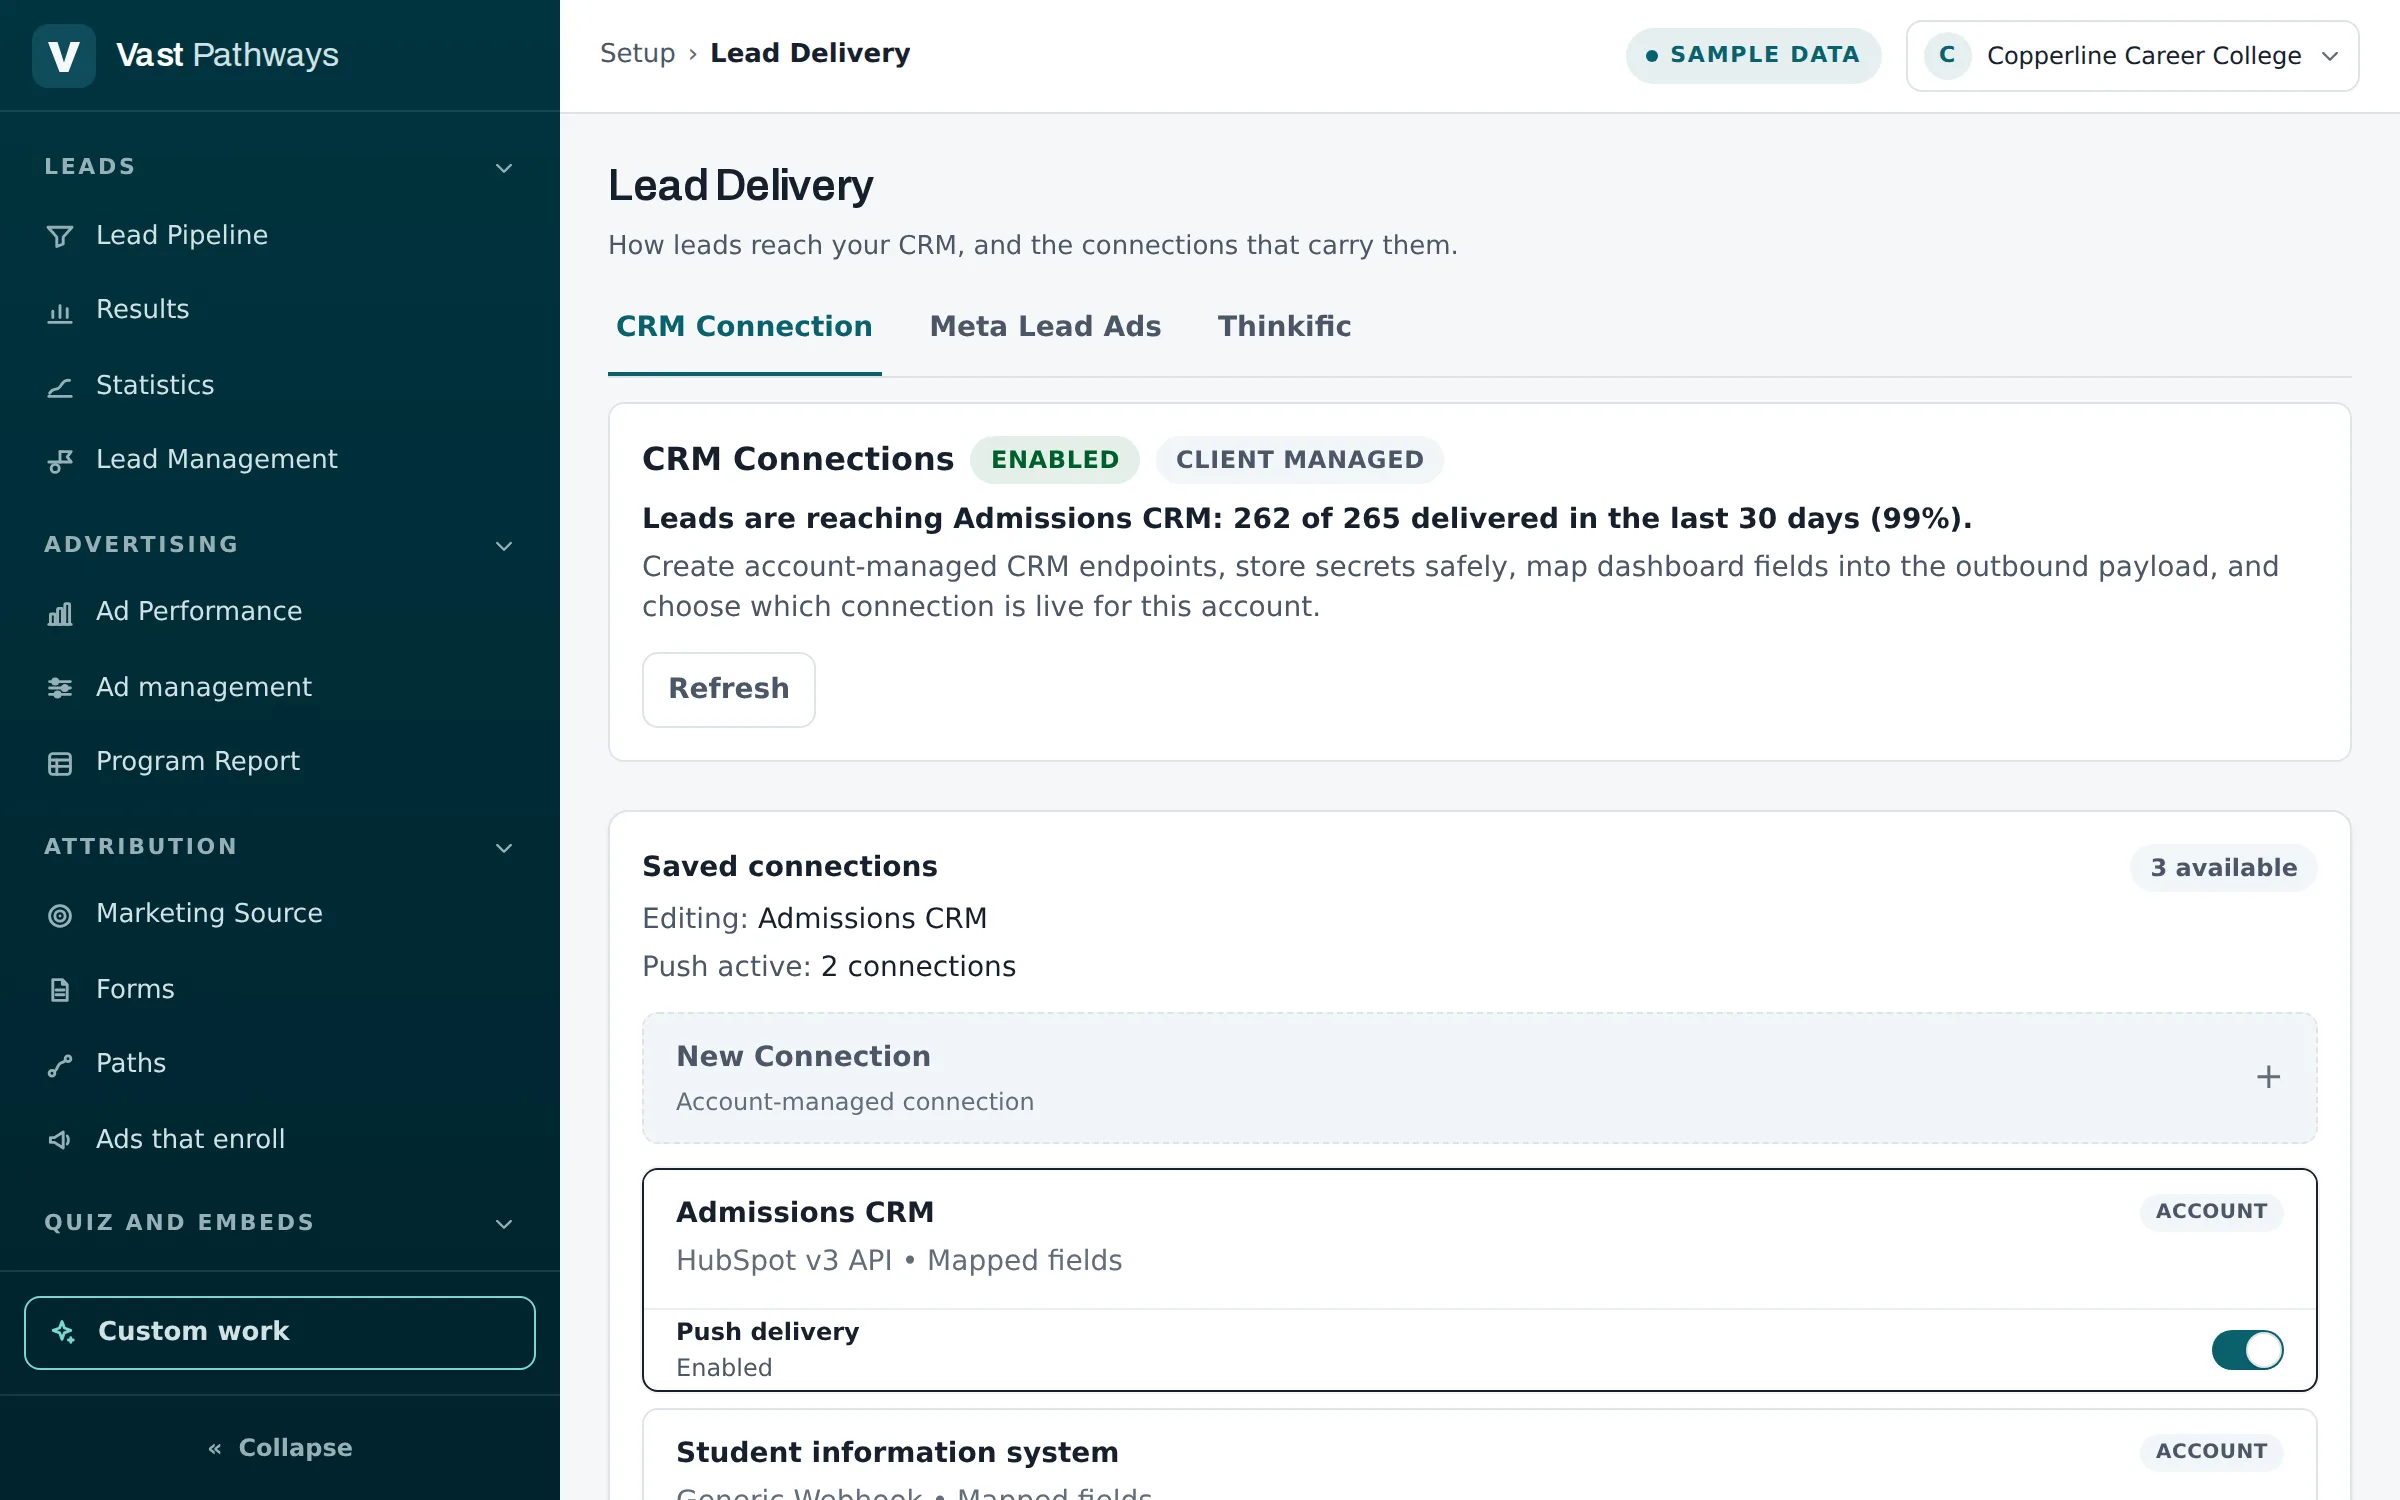This screenshot has height=1500, width=2400.
Task: Click the Vast Pathways brand name
Action: pos(227,55)
